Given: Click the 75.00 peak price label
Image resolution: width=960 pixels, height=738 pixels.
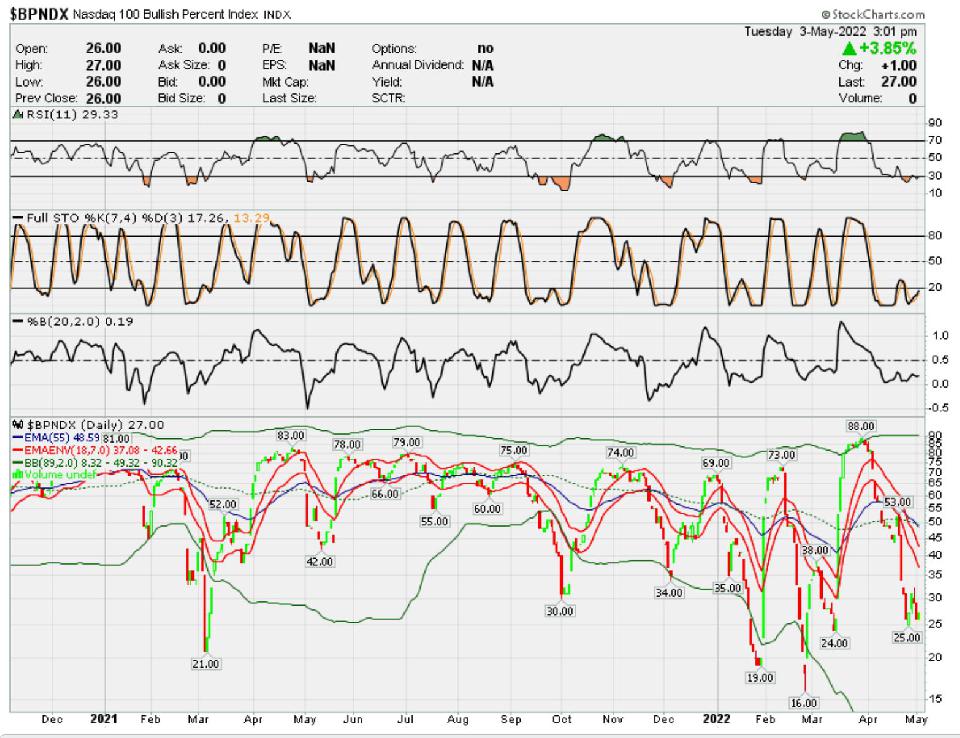Looking at the screenshot, I should (x=514, y=450).
